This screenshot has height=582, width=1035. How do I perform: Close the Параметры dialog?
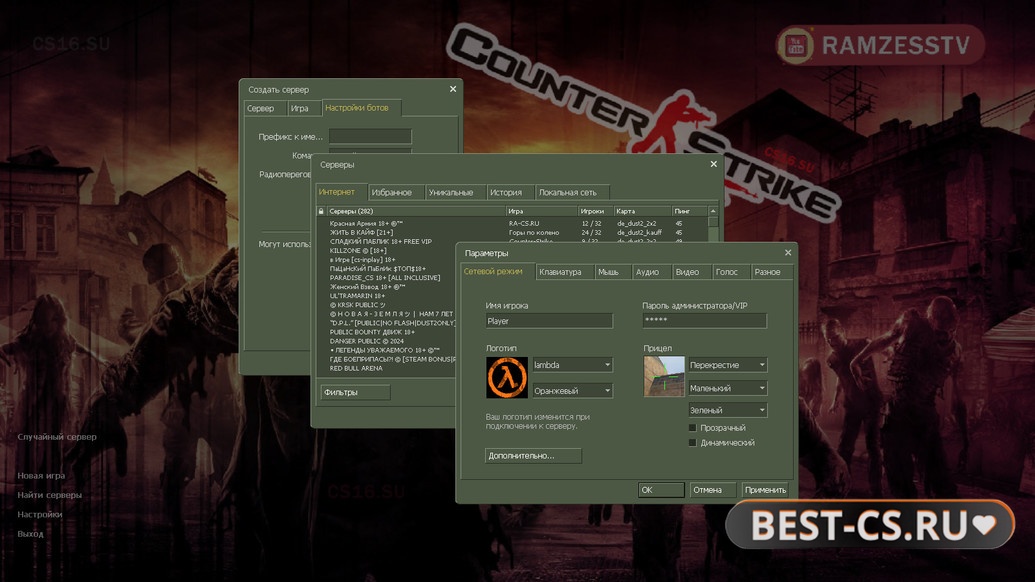click(x=787, y=253)
